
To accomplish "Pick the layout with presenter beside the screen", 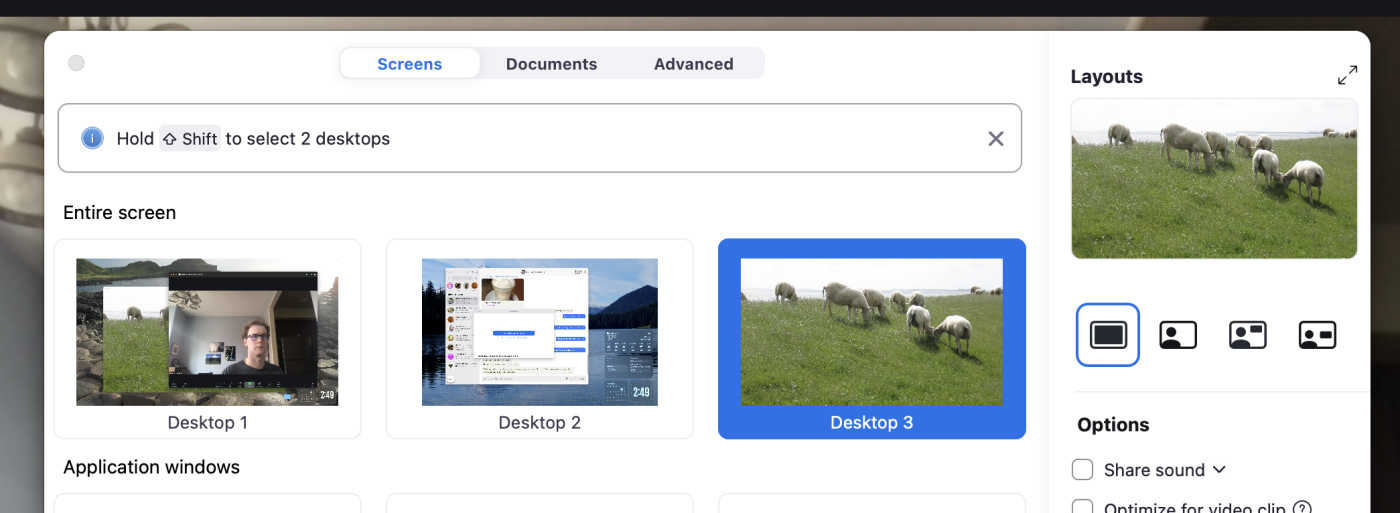I will [1317, 335].
